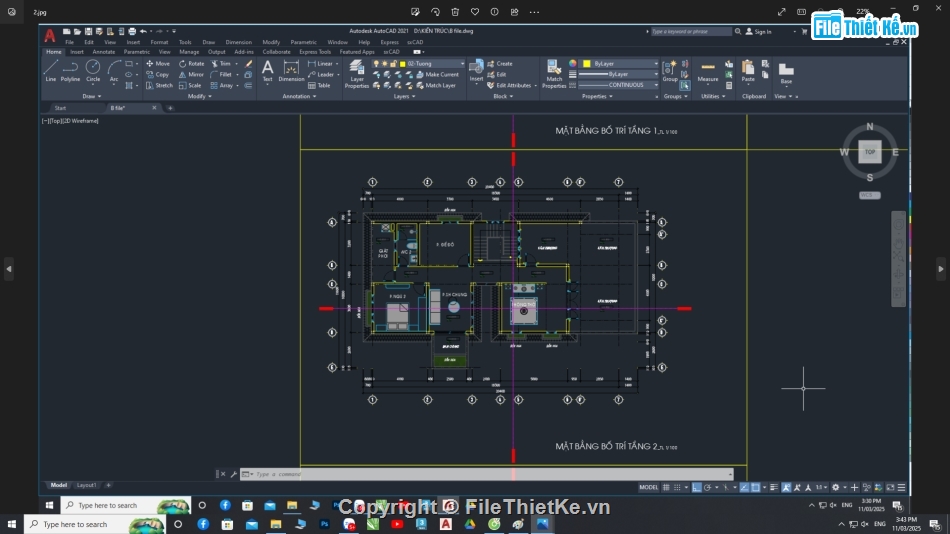Image resolution: width=950 pixels, height=534 pixels.
Task: Insert a Table from Annotation panel
Action: (x=319, y=85)
